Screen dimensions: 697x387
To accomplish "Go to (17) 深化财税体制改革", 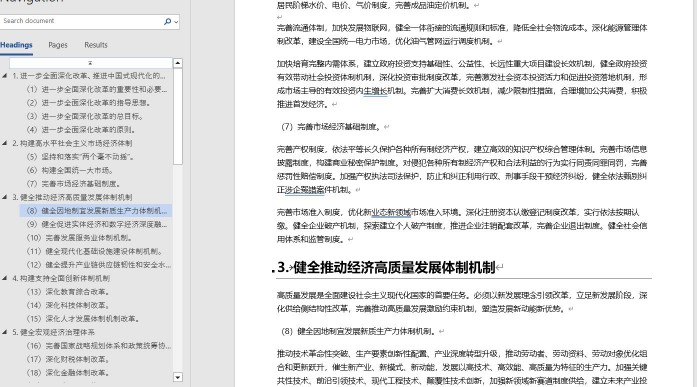I will [x=68, y=359].
